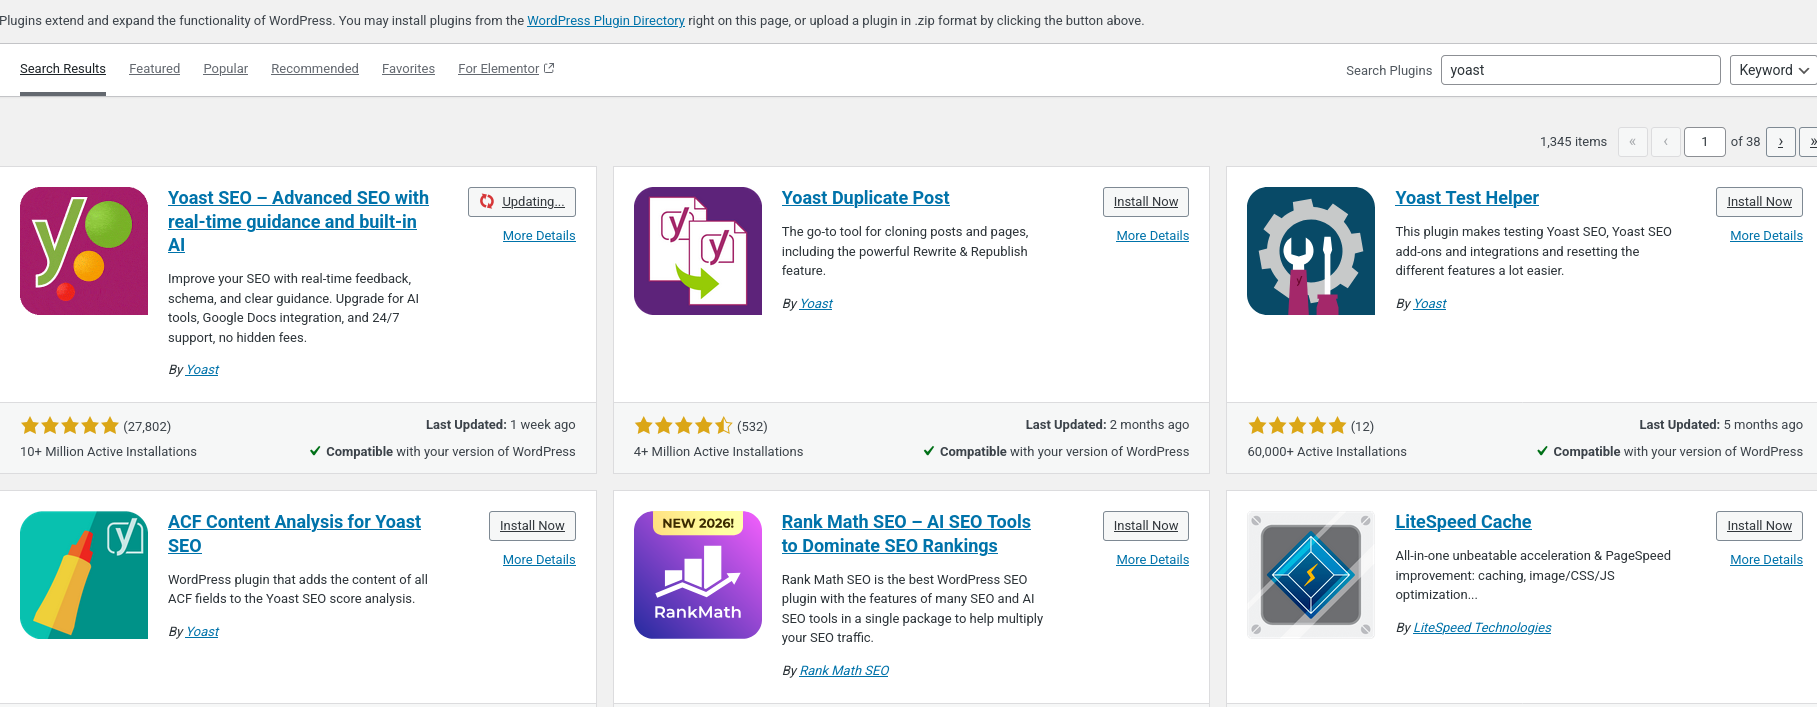Install LiteSpeed Cache now
The image size is (1817, 707).
1759,525
